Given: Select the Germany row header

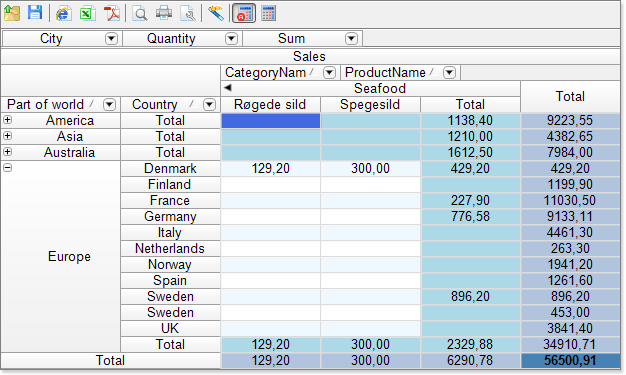Looking at the screenshot, I should click(x=170, y=216).
